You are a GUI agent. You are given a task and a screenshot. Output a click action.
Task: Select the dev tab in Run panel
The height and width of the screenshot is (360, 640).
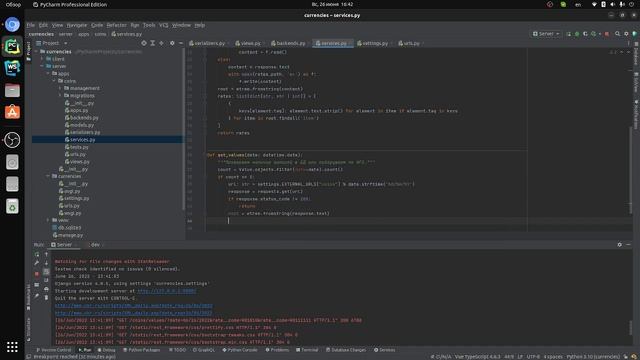(x=95, y=245)
